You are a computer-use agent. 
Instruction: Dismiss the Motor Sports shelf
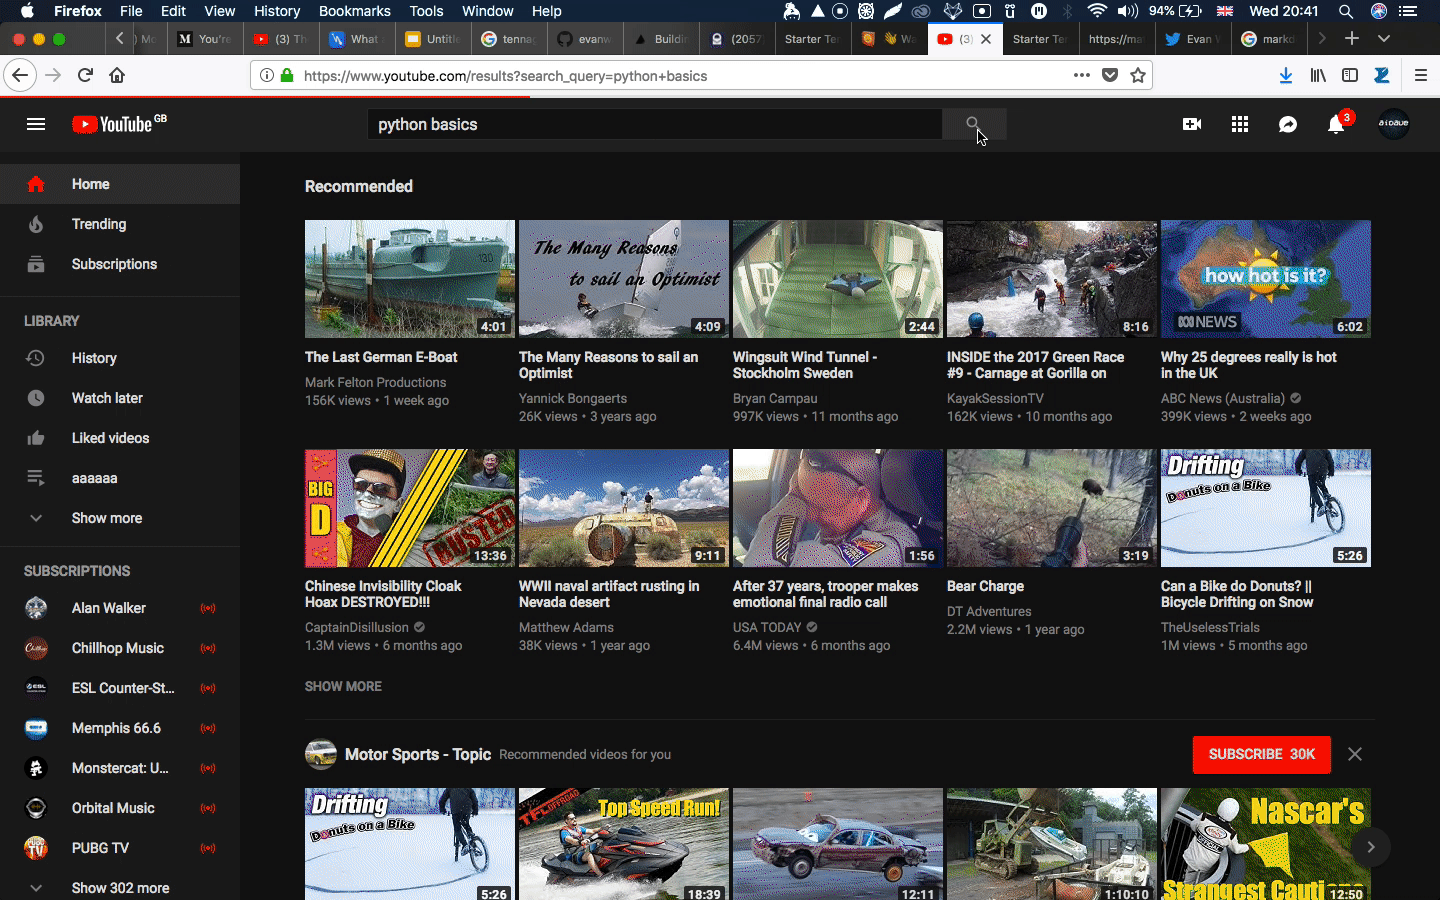(x=1355, y=754)
